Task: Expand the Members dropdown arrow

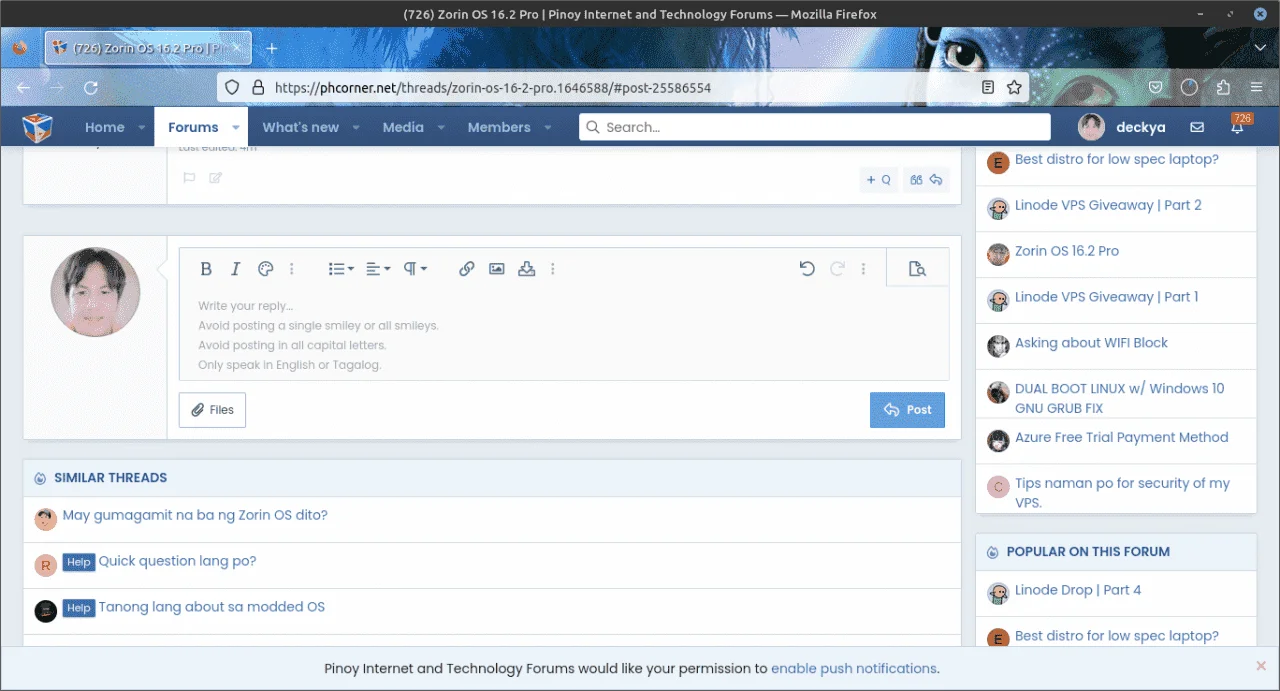Action: [x=548, y=127]
